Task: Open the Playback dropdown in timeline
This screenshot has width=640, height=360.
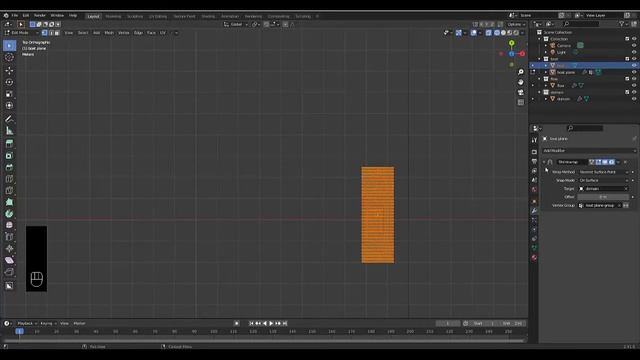Action: (x=27, y=323)
